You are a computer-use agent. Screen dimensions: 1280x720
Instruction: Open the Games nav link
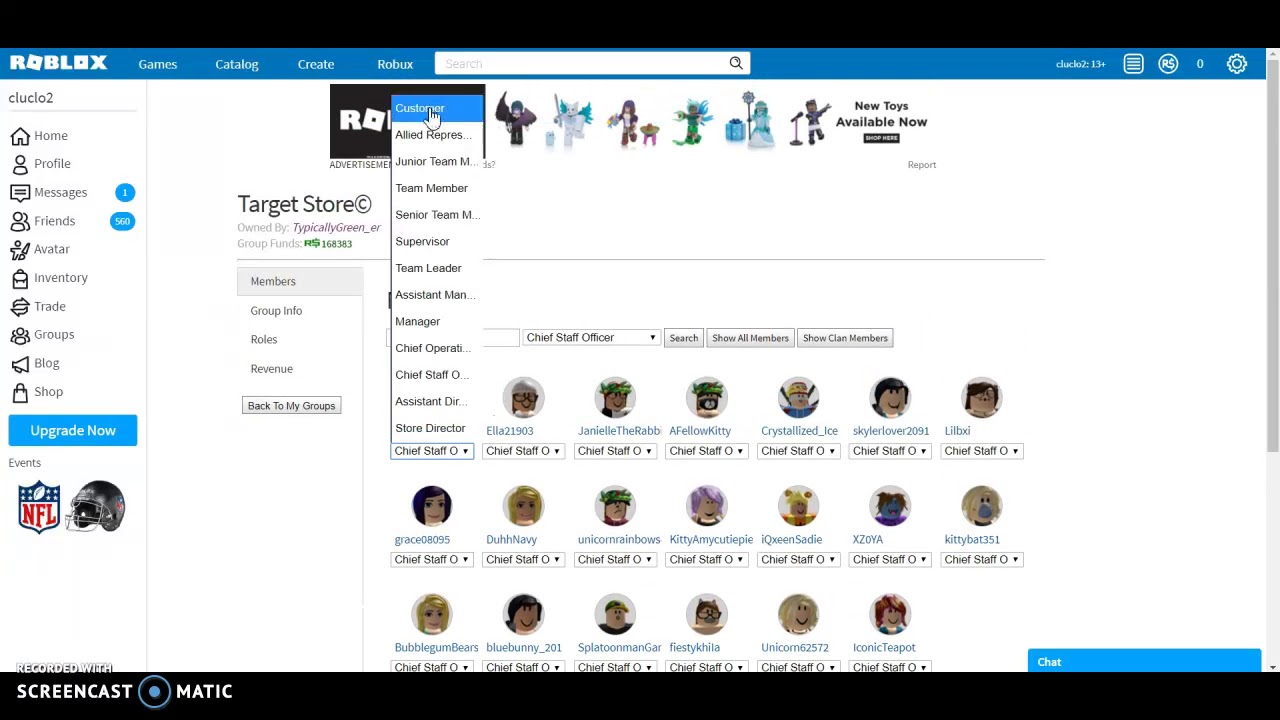coord(158,64)
